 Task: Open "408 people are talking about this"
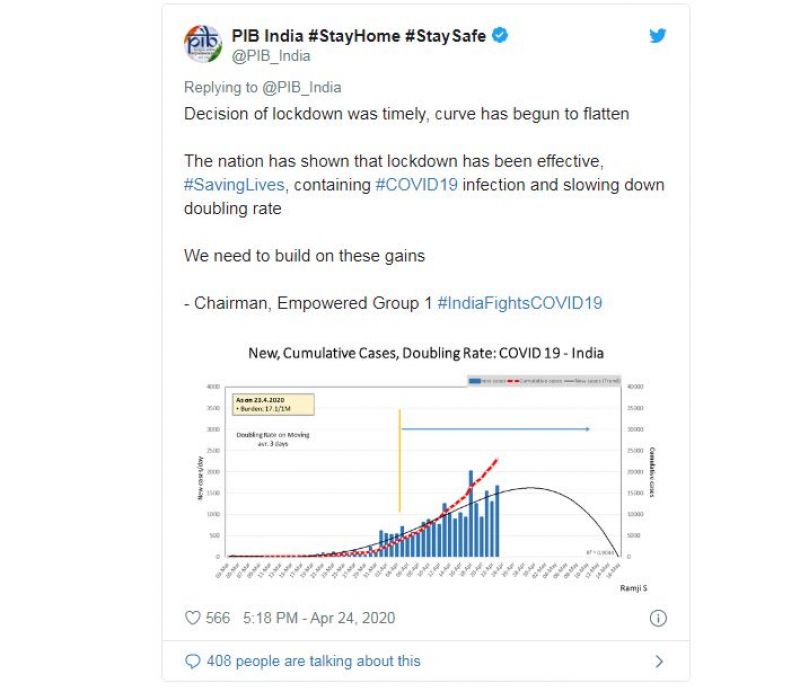(313, 661)
